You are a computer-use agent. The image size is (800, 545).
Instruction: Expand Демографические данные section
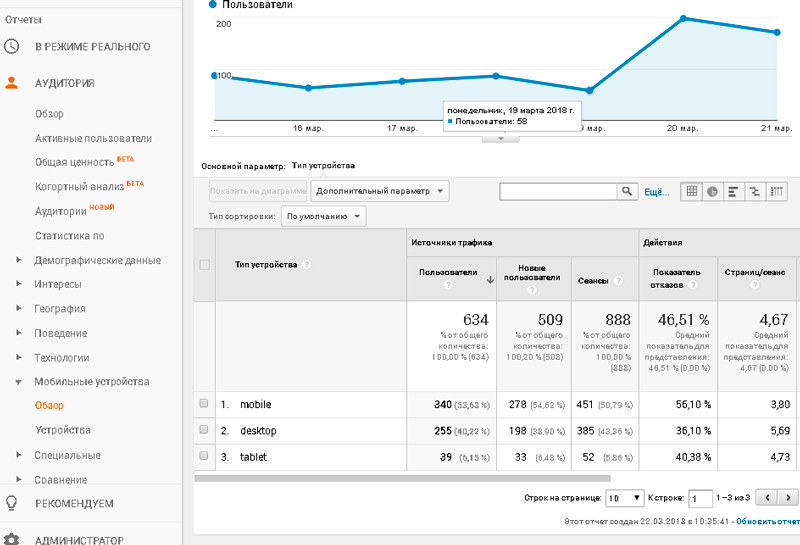coord(19,260)
